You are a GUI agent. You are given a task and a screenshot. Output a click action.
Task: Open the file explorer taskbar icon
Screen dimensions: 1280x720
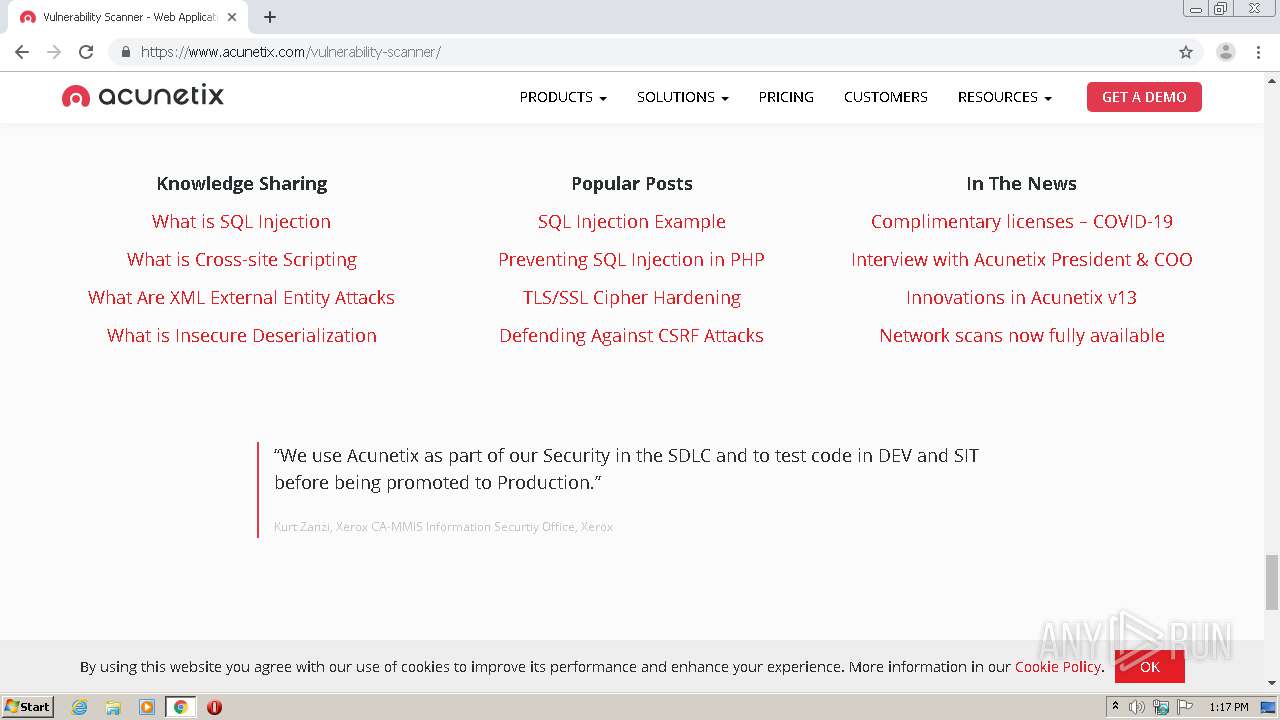pos(113,707)
